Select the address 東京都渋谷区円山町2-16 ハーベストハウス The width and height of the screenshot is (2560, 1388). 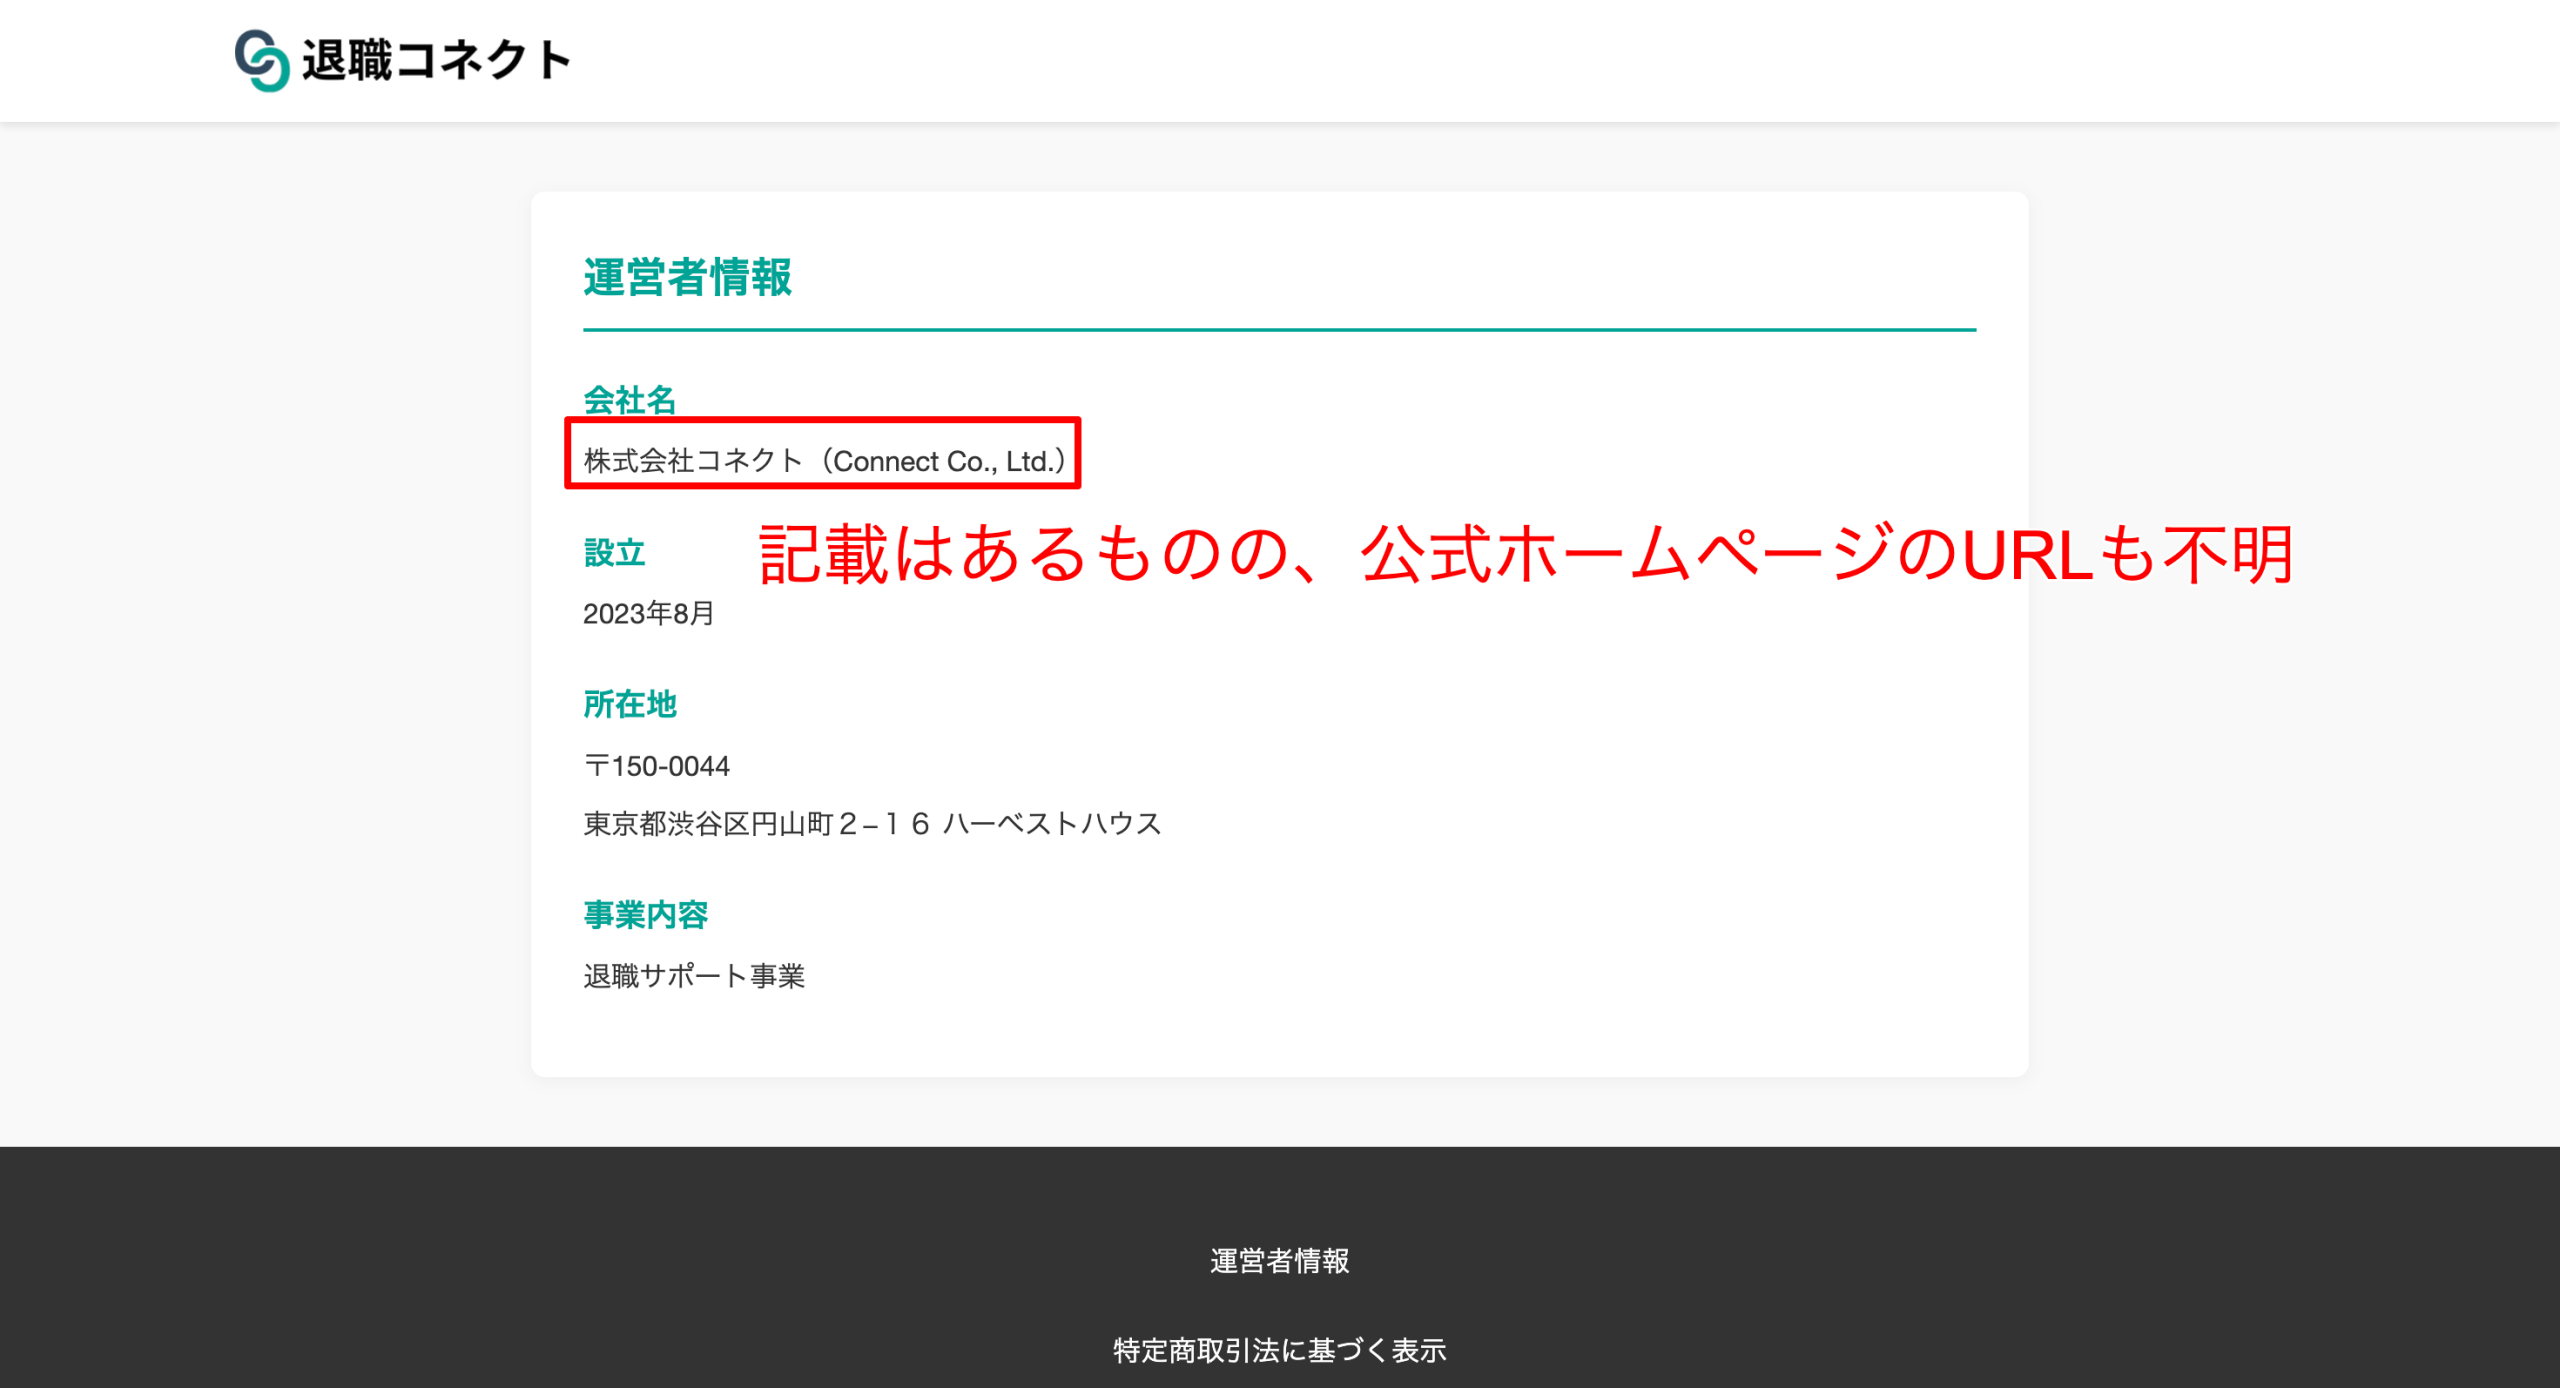click(872, 823)
